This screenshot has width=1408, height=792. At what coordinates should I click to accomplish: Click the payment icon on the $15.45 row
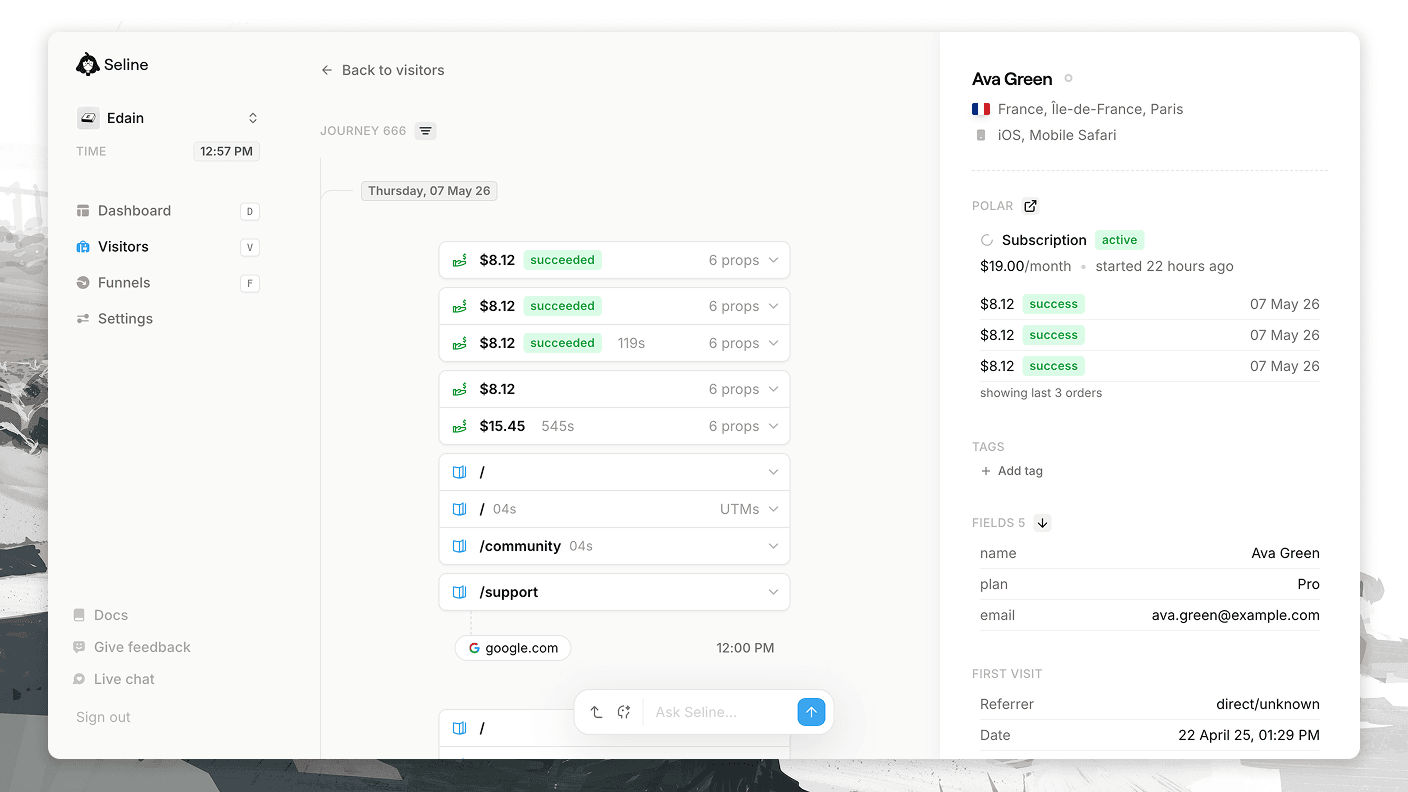[460, 426]
